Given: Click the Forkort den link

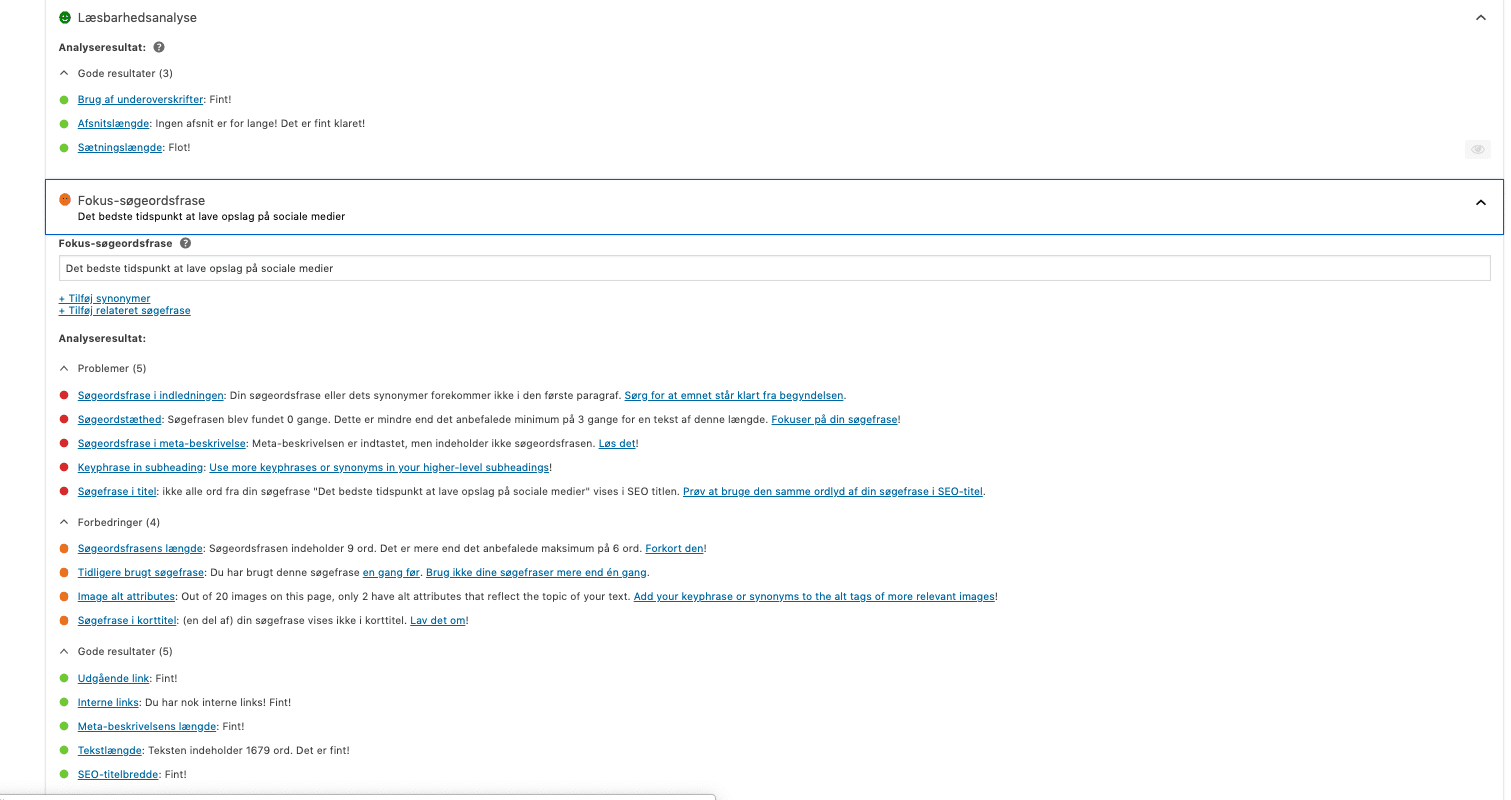Looking at the screenshot, I should pos(675,548).
